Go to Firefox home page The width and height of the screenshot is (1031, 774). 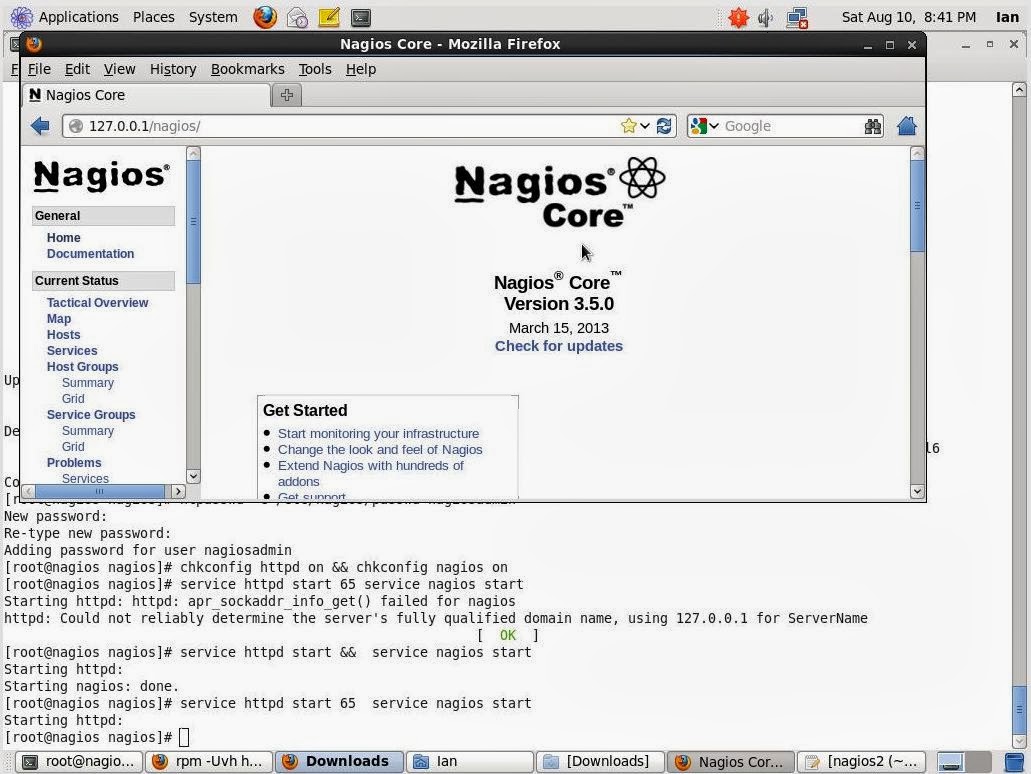(907, 126)
